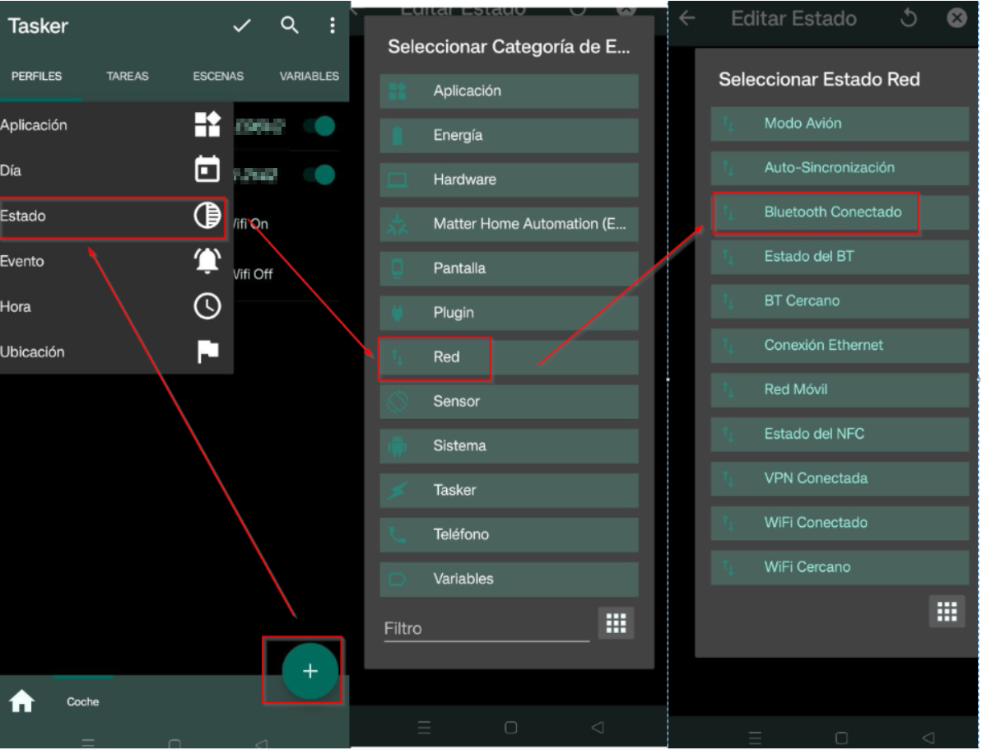Tap Android back button in right screen

tap(928, 737)
